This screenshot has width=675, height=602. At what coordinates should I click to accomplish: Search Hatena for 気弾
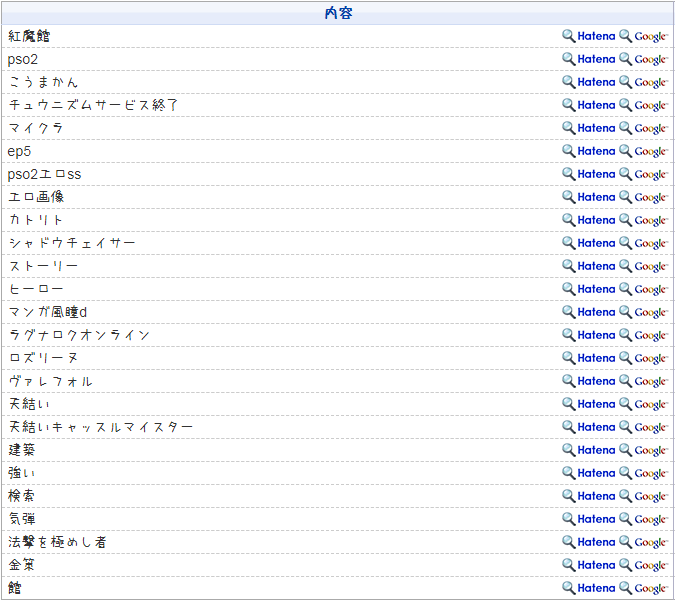[x=589, y=519]
